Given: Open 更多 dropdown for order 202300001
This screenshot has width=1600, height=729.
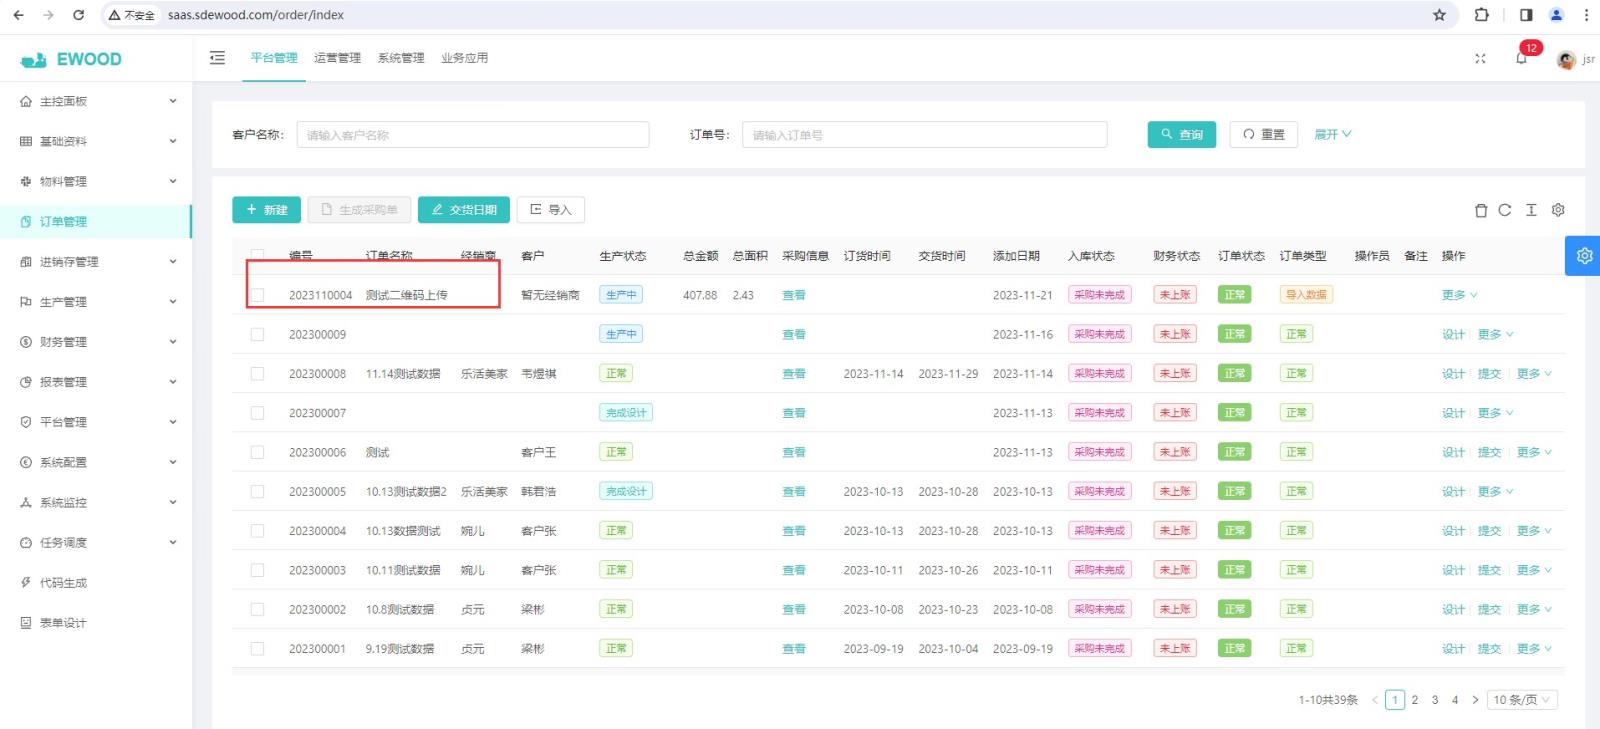Looking at the screenshot, I should coord(1534,649).
